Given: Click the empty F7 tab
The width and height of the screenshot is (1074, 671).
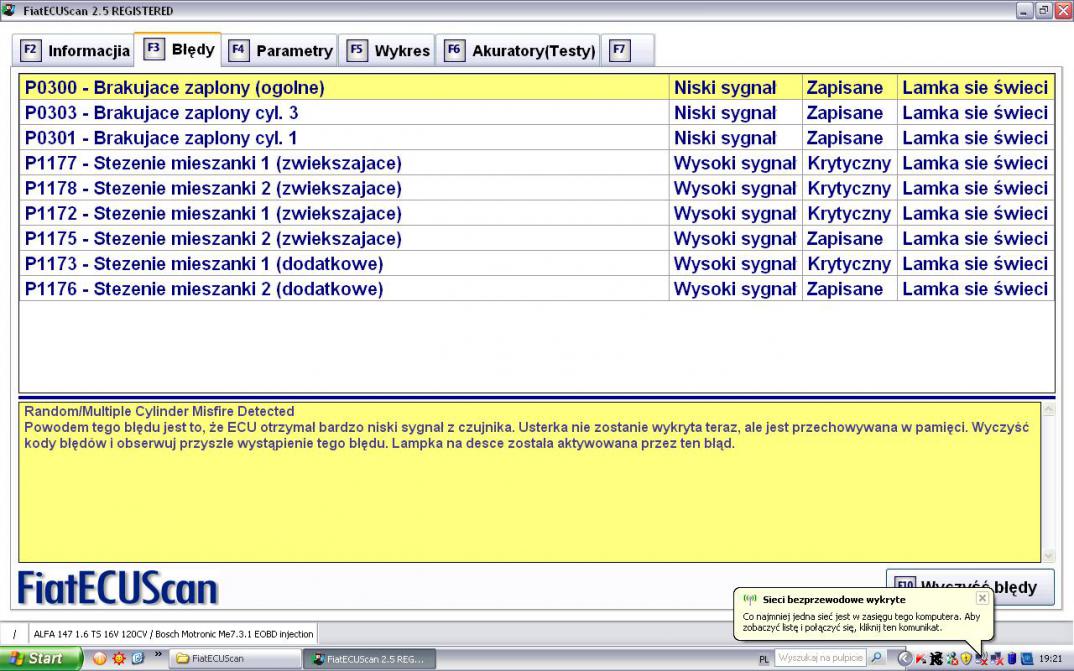Looking at the screenshot, I should pos(627,51).
